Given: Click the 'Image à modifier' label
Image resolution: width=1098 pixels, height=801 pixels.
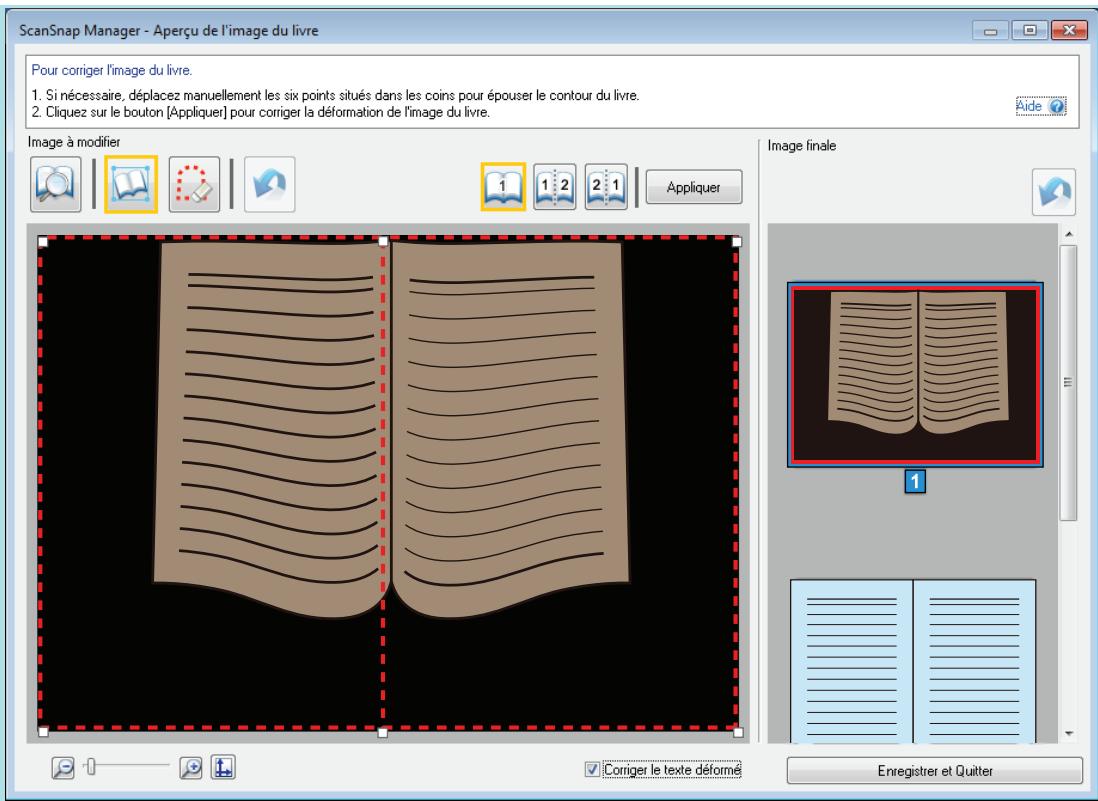Looking at the screenshot, I should (x=74, y=142).
